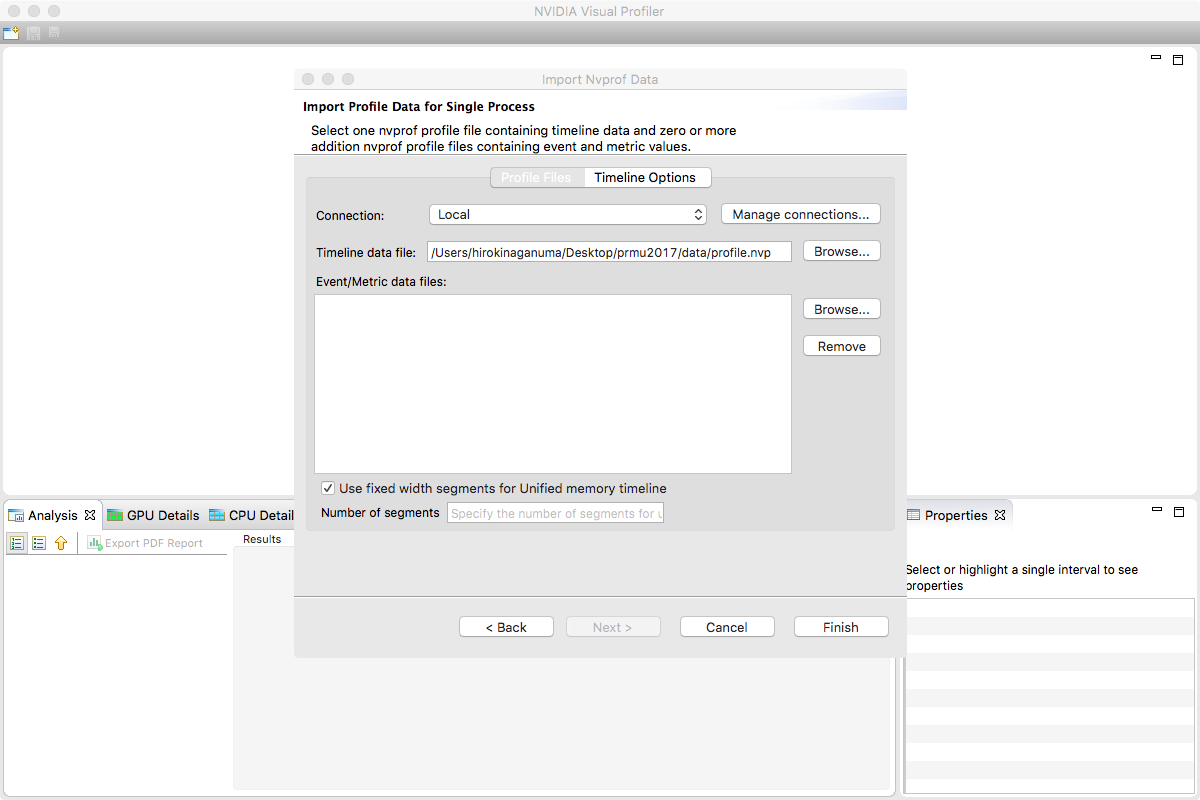The height and width of the screenshot is (800, 1200).
Task: Toggle the Properties view maximize control
Action: [1178, 511]
